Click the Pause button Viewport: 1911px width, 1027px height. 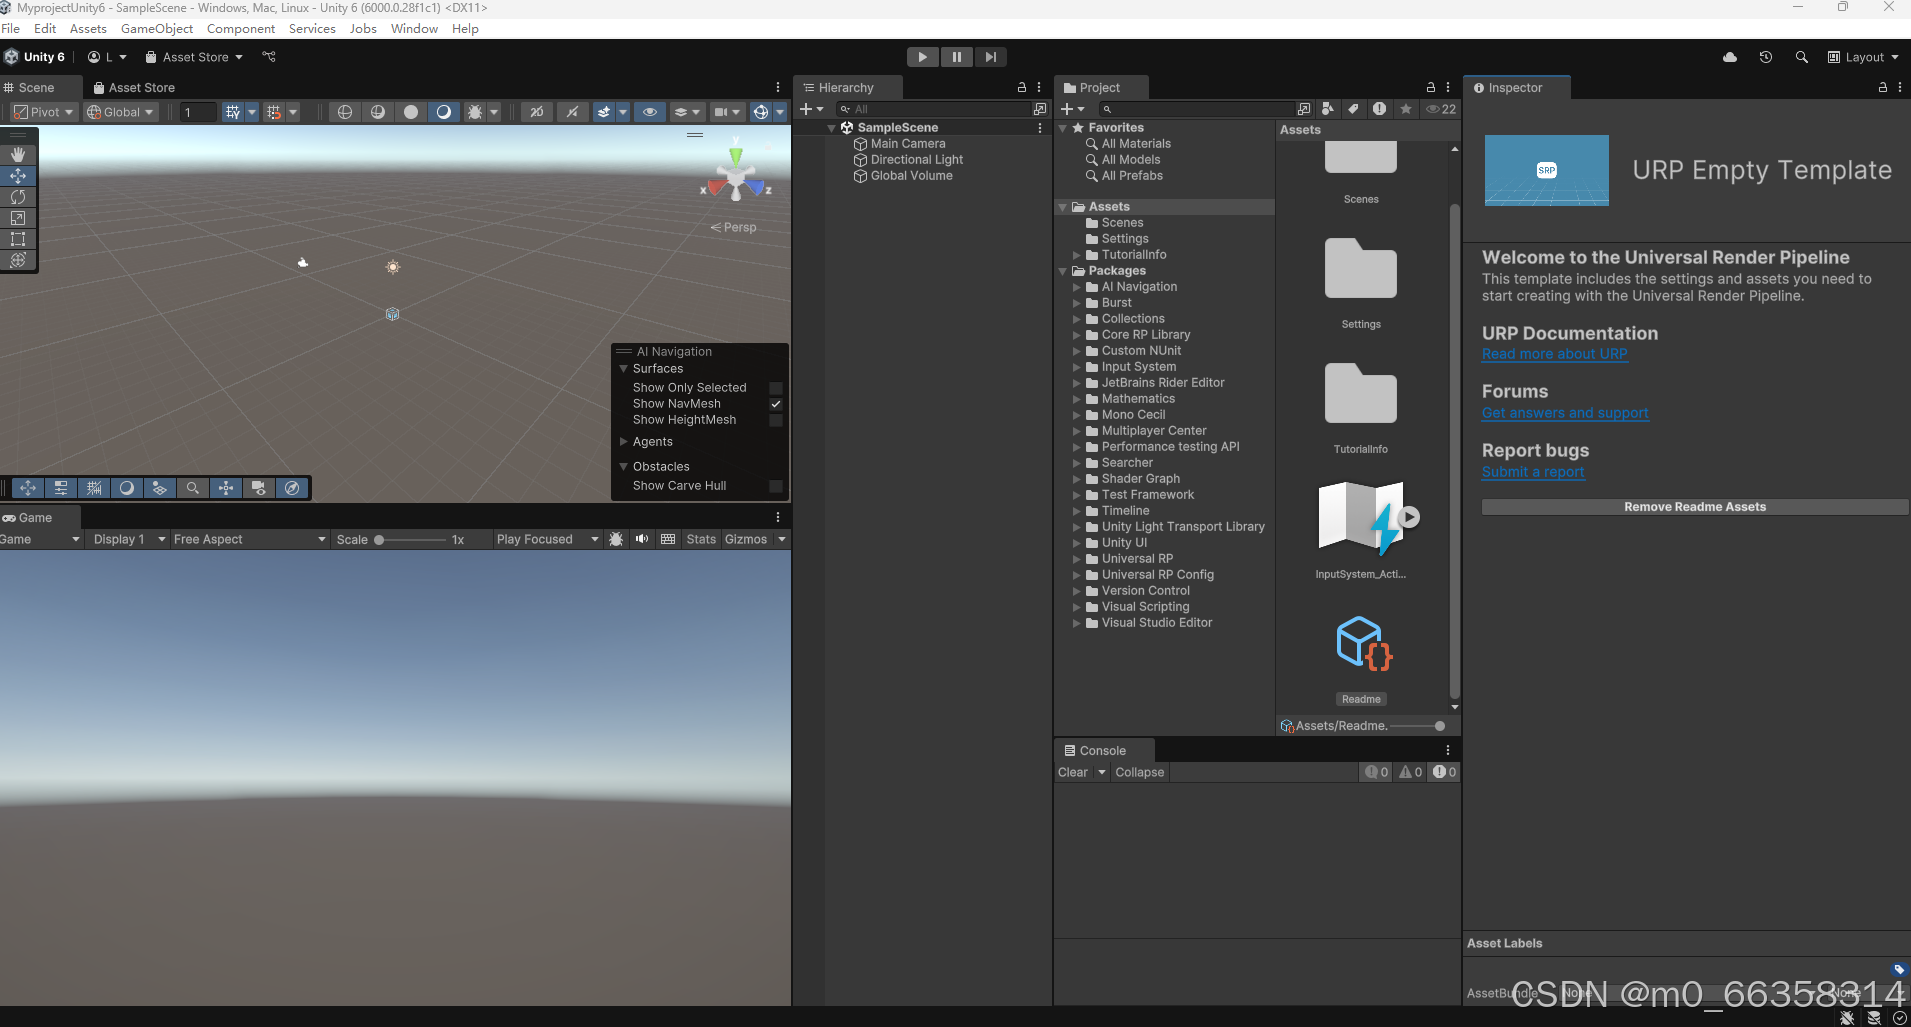click(956, 57)
